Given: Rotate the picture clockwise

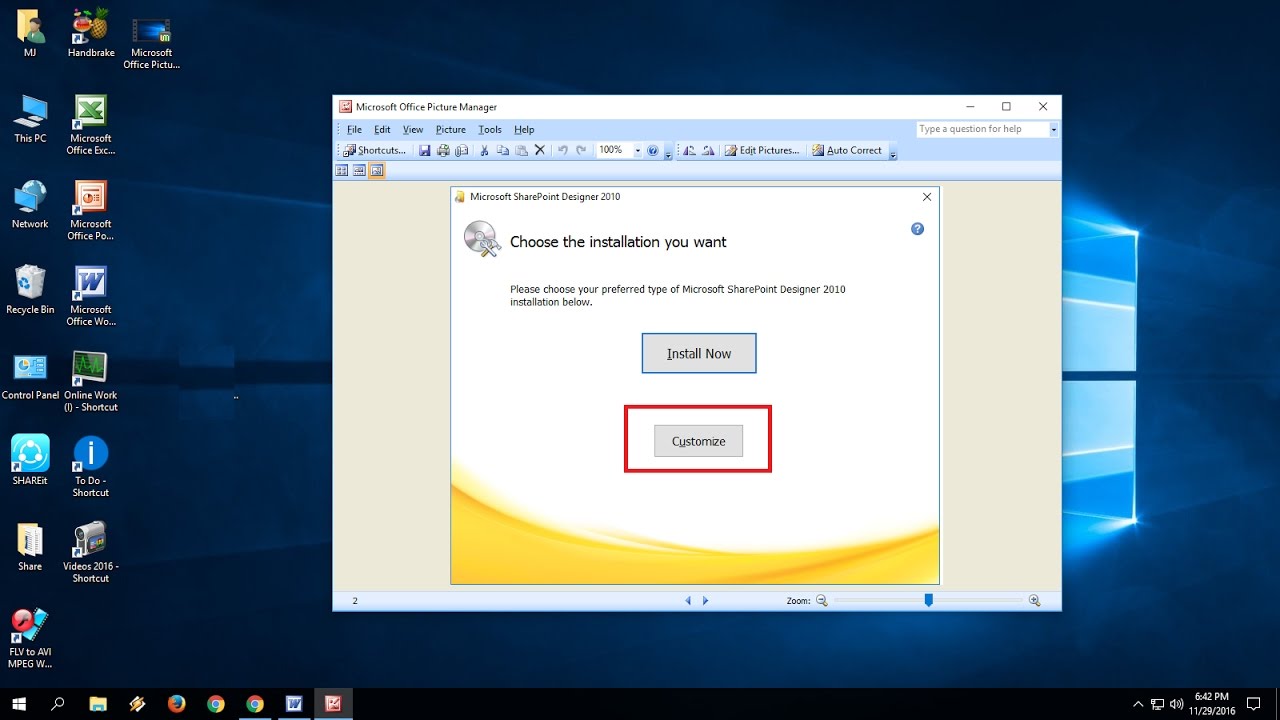Looking at the screenshot, I should click(706, 150).
